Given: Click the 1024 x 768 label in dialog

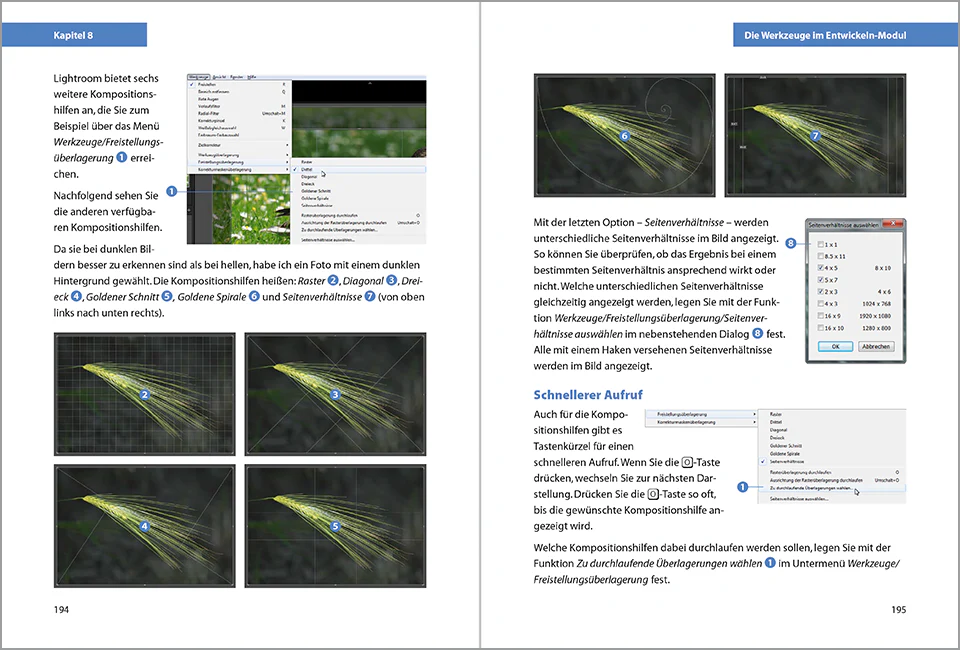Looking at the screenshot, I should pyautogui.click(x=876, y=304).
